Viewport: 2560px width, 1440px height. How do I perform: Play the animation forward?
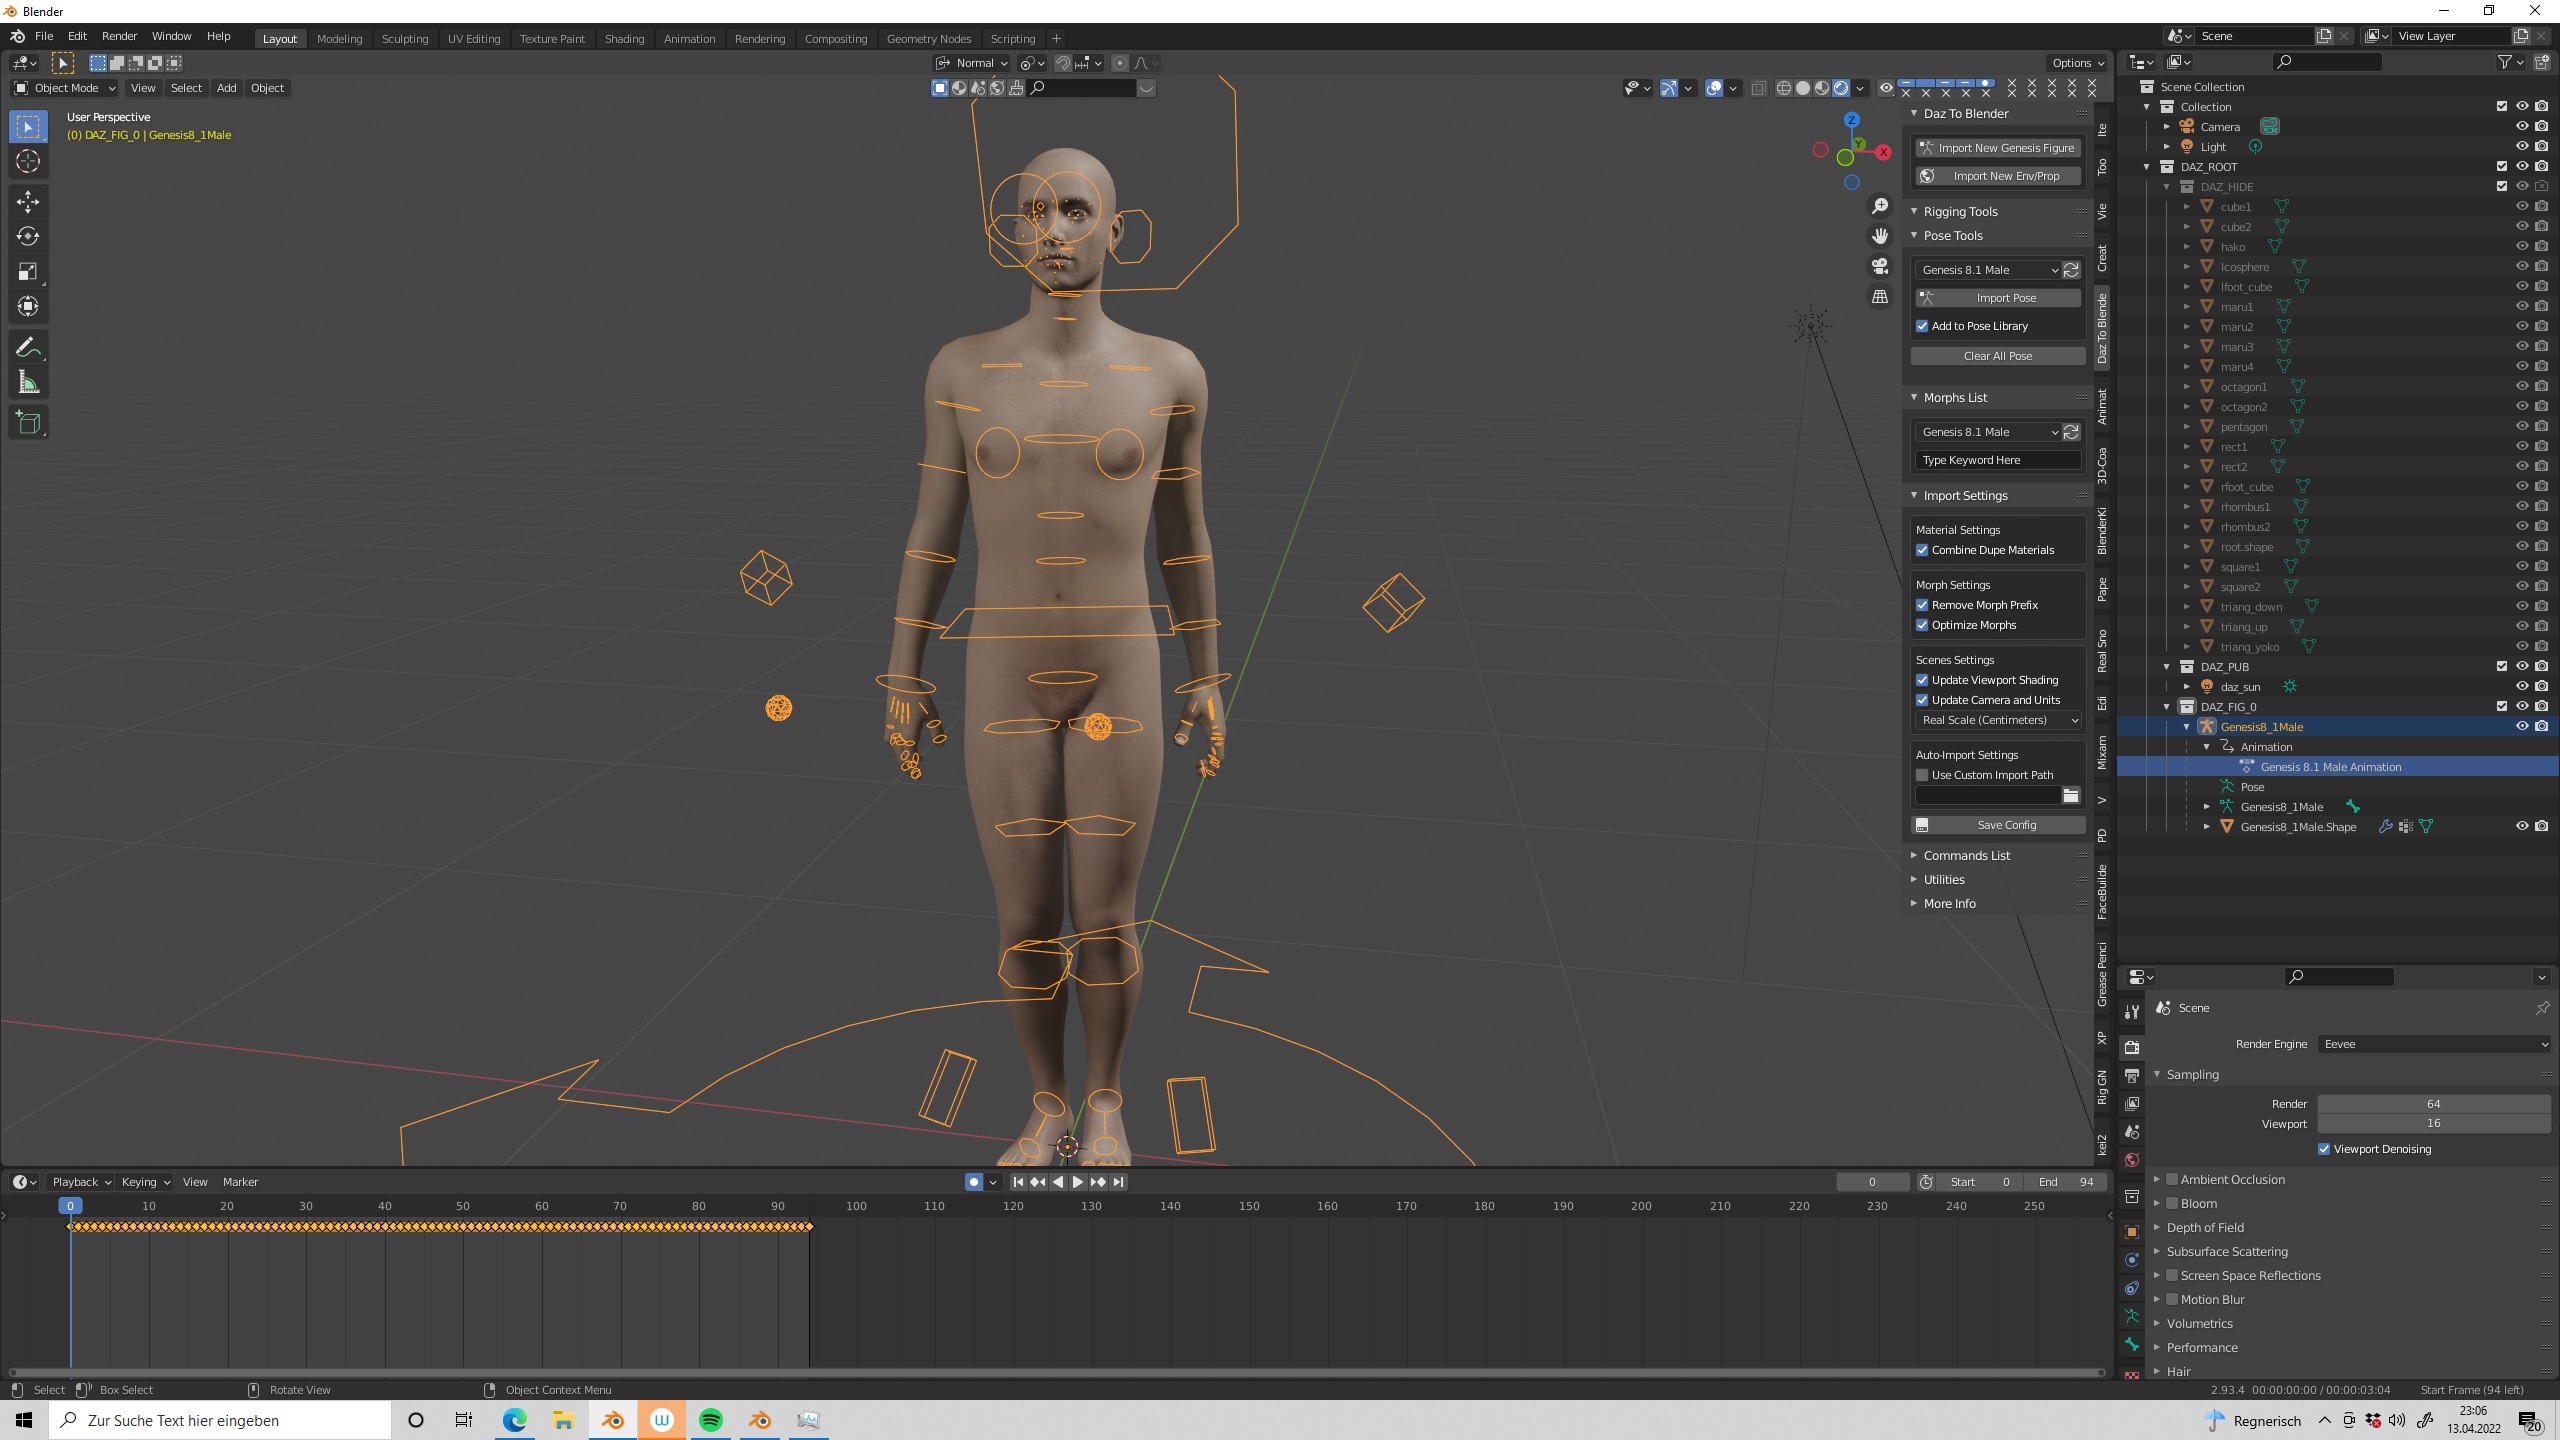pos(1078,1182)
